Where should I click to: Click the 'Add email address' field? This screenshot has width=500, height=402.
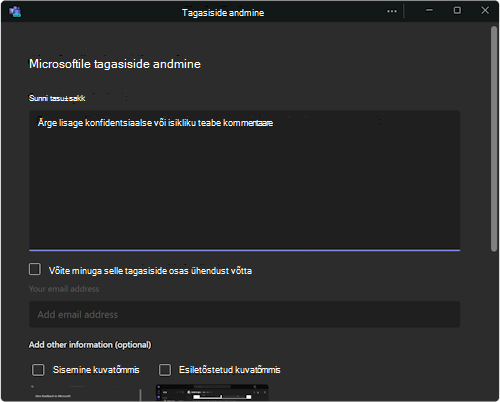coord(244,314)
